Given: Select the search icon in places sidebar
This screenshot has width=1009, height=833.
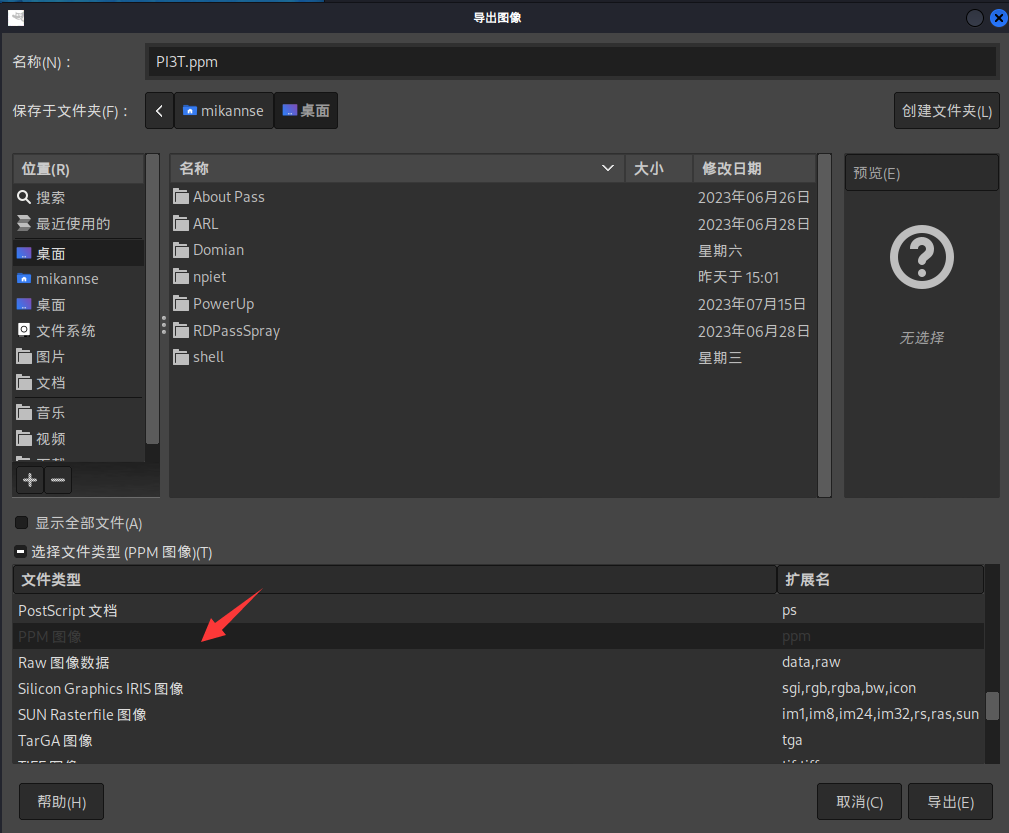Looking at the screenshot, I should tap(25, 198).
